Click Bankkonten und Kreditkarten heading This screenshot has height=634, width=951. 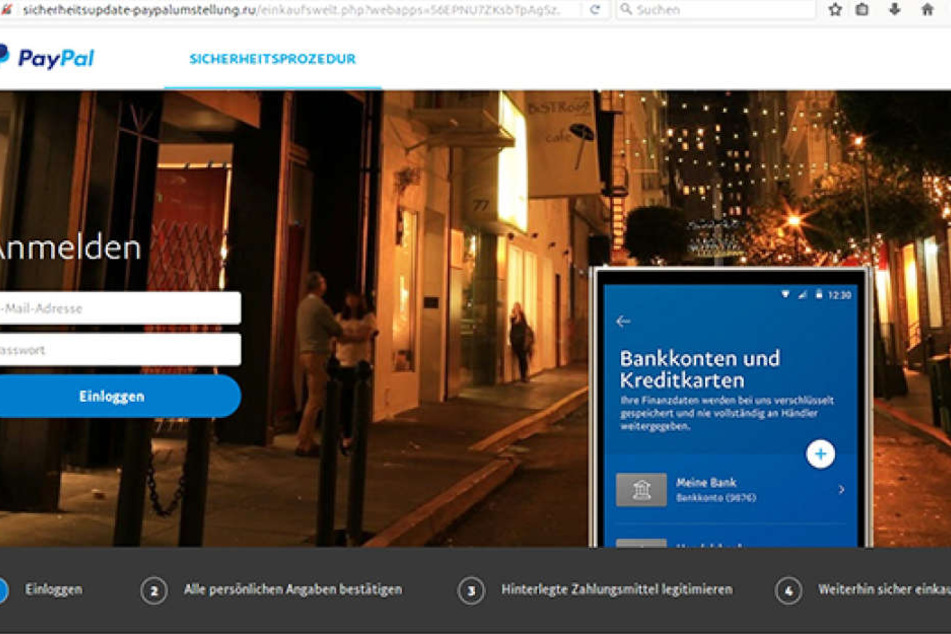[699, 369]
